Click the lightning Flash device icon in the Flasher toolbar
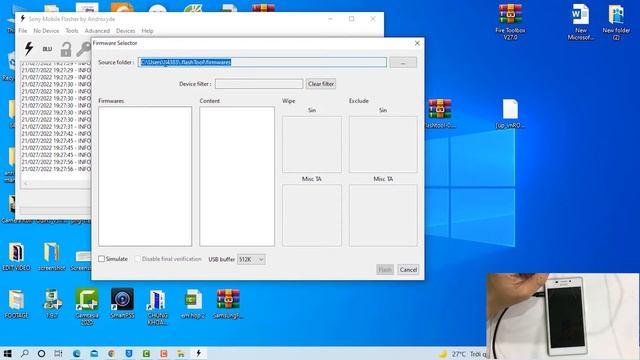 (x=29, y=49)
